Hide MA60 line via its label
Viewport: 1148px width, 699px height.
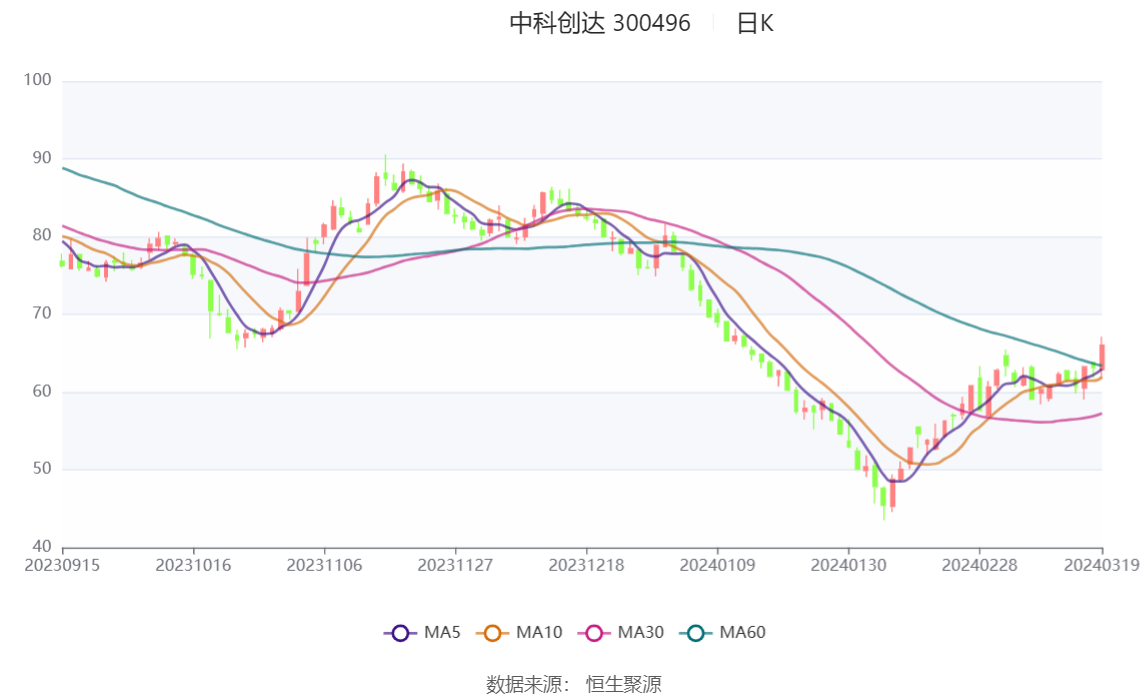(742, 632)
